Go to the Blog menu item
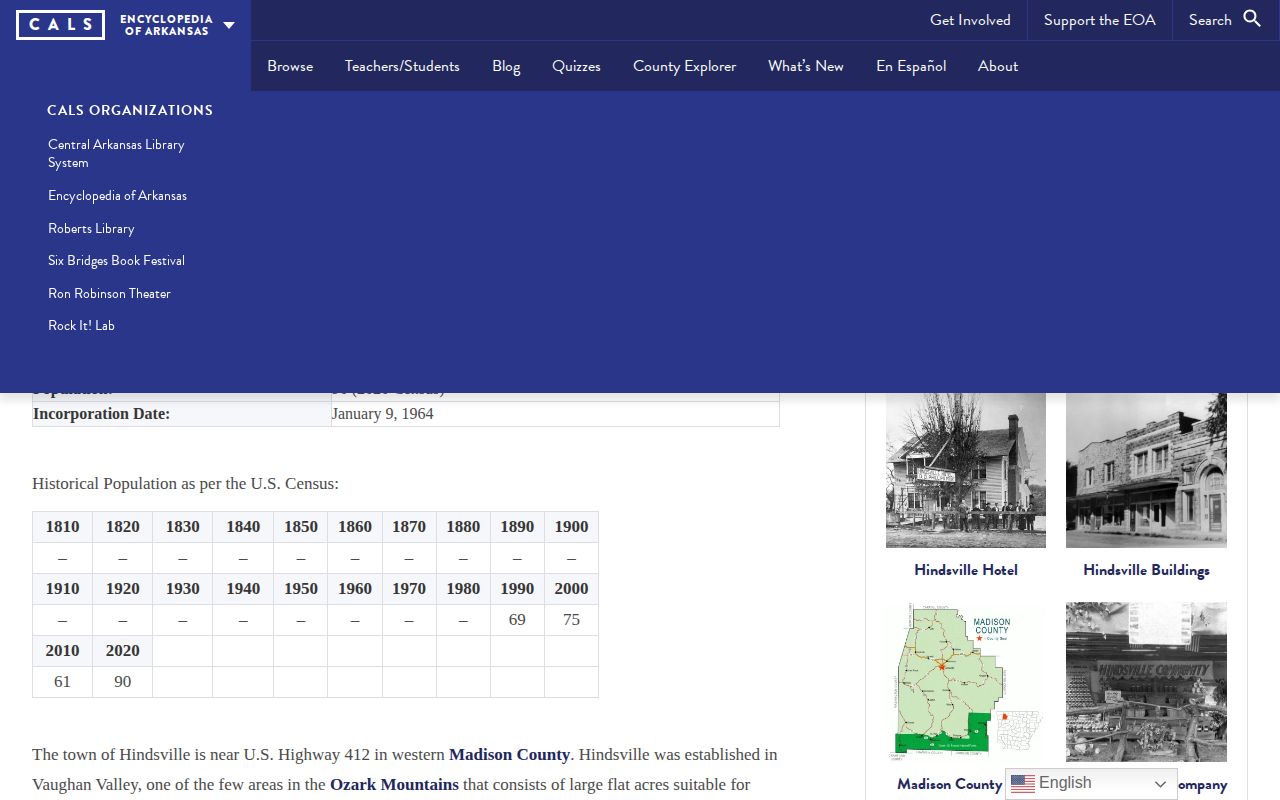This screenshot has width=1280, height=800. point(506,66)
